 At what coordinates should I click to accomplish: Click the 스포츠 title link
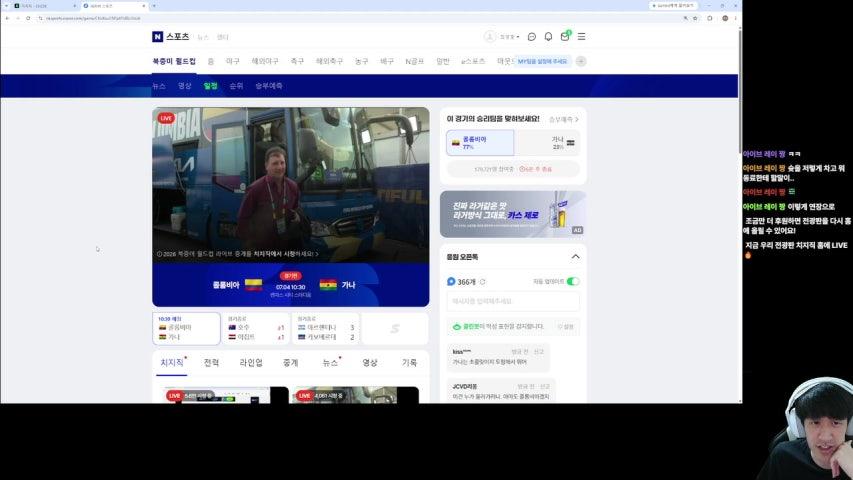click(x=177, y=36)
